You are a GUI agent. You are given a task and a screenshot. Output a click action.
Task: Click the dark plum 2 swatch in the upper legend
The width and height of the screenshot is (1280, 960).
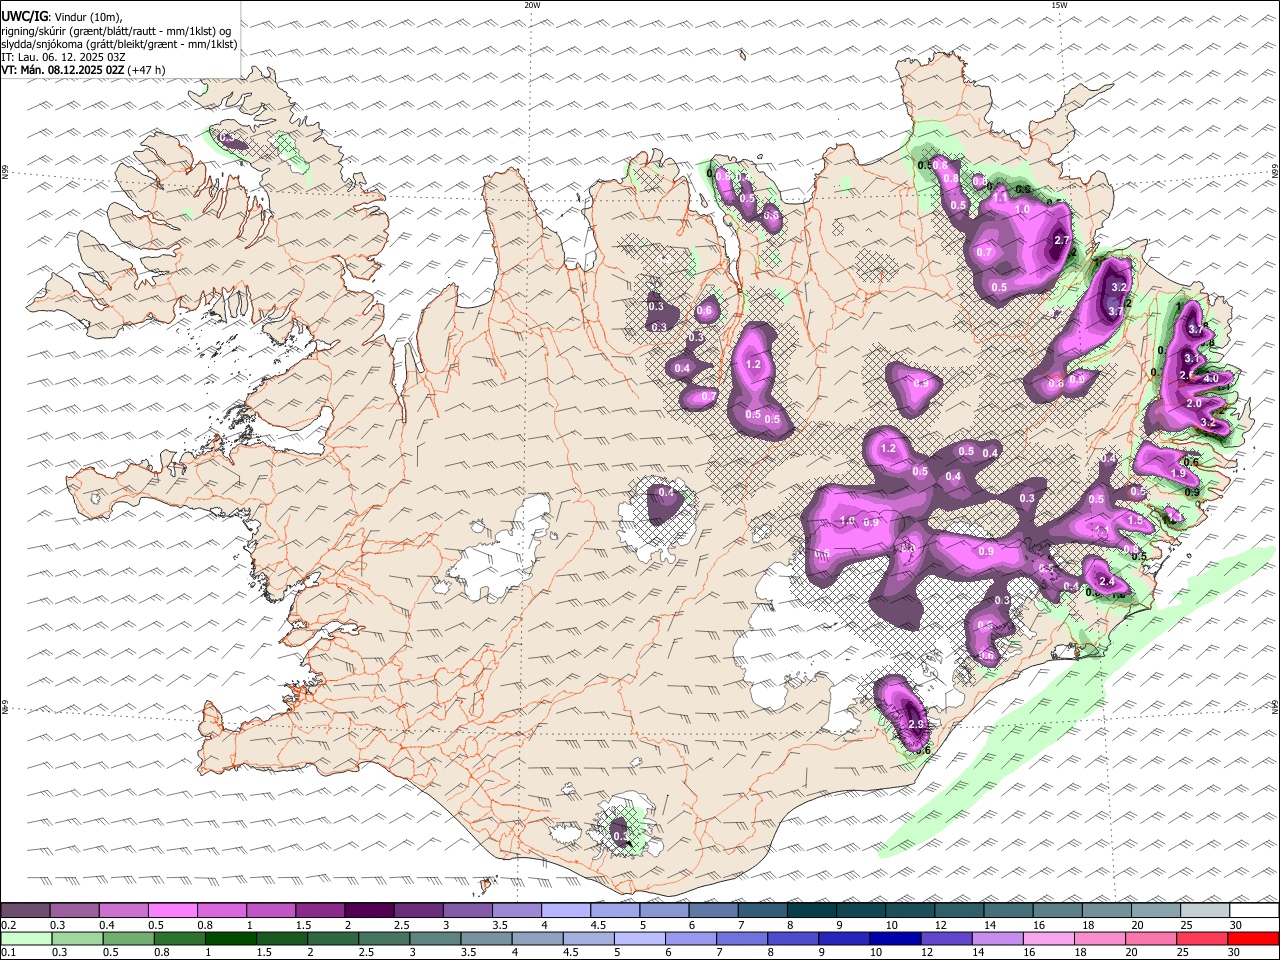tap(368, 911)
